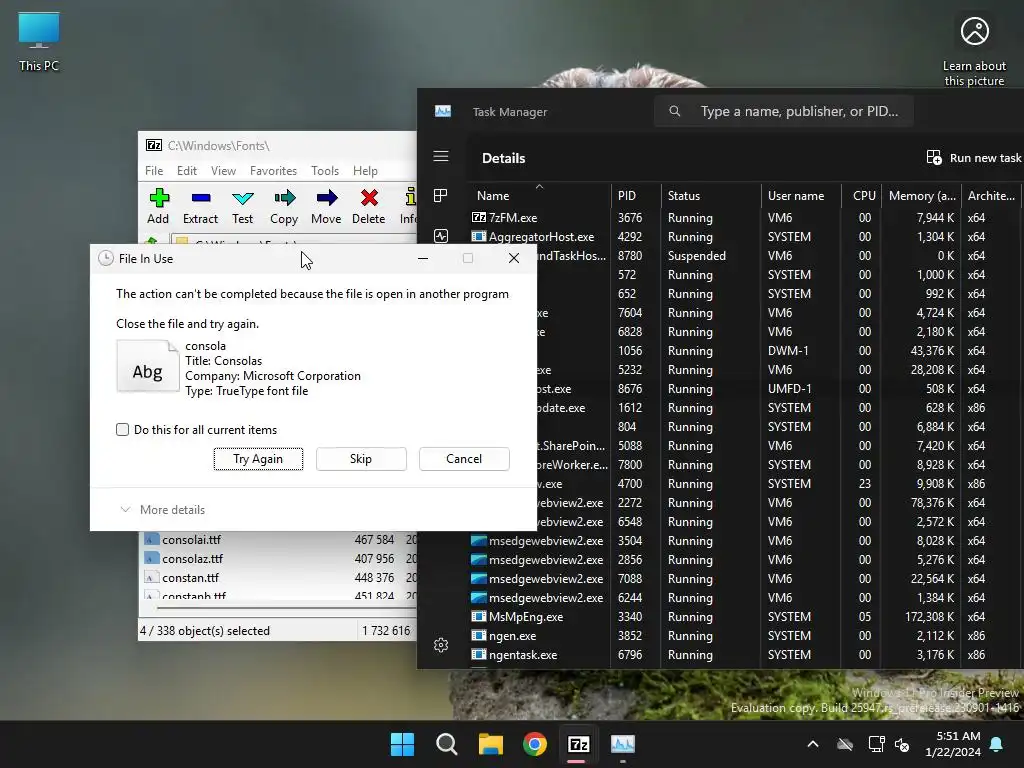This screenshot has width=1024, height=768.
Task: Open the notification bell in system tray
Action: (997, 744)
